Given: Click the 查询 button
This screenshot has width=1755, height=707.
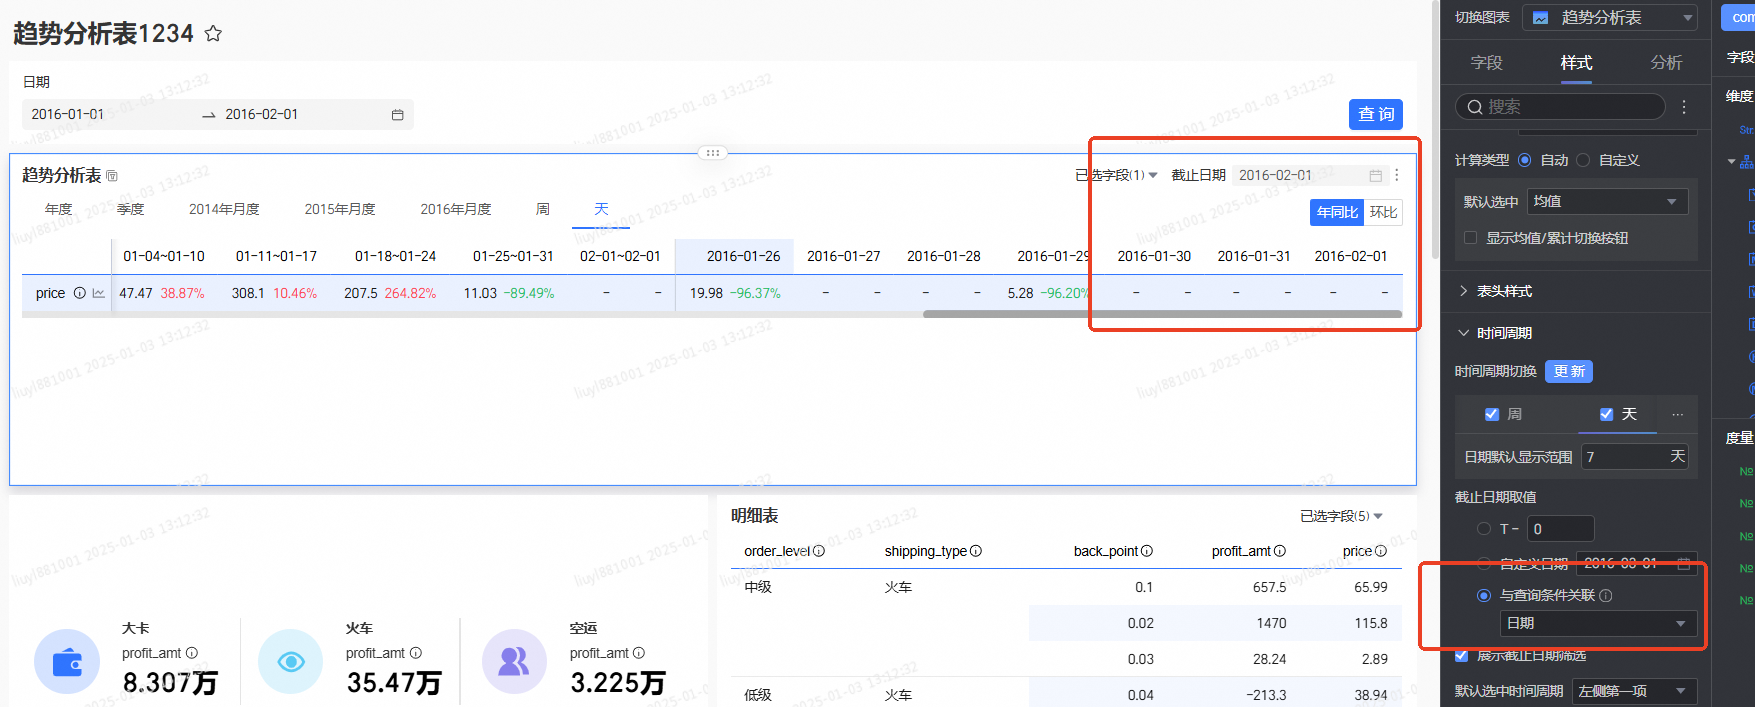Looking at the screenshot, I should [1376, 114].
